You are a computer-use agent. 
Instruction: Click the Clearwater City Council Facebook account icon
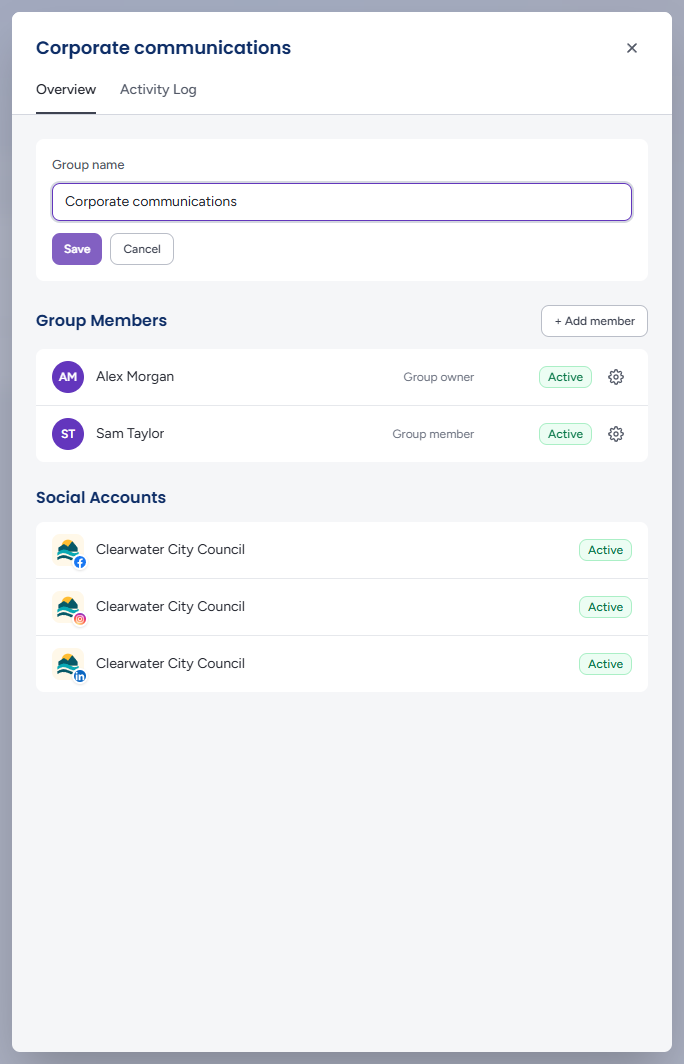coord(69,550)
